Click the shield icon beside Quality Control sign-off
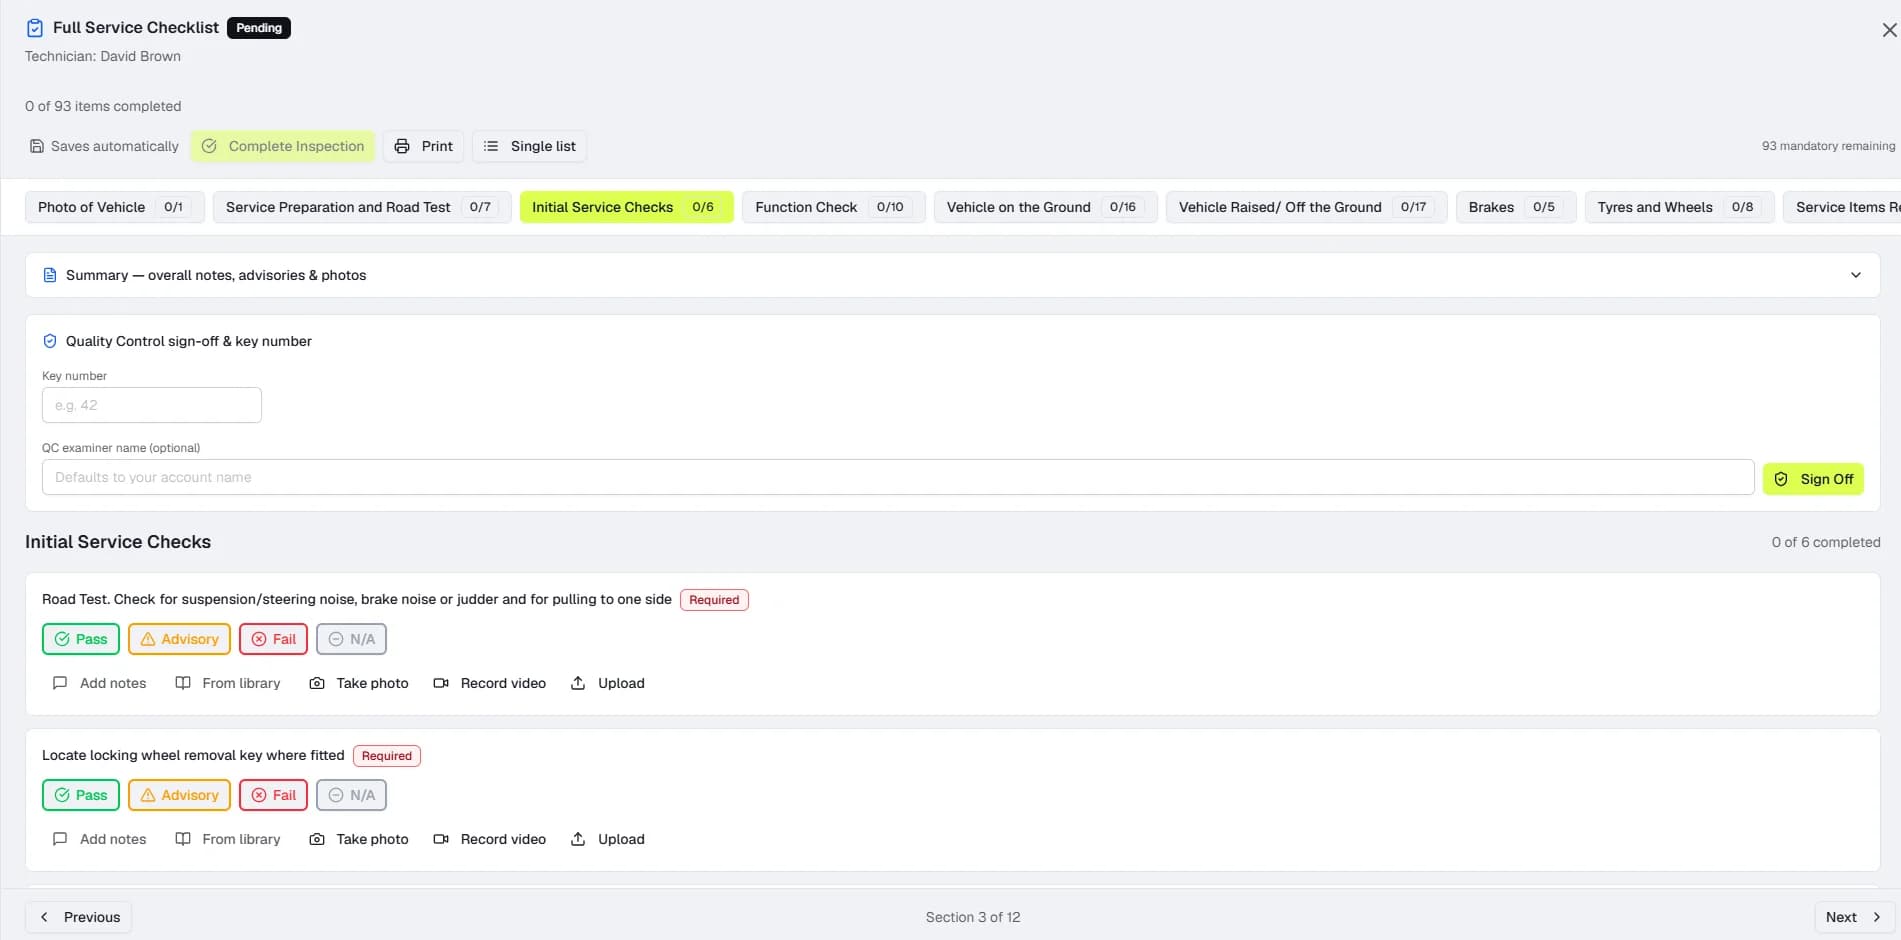The height and width of the screenshot is (940, 1901). tap(50, 341)
